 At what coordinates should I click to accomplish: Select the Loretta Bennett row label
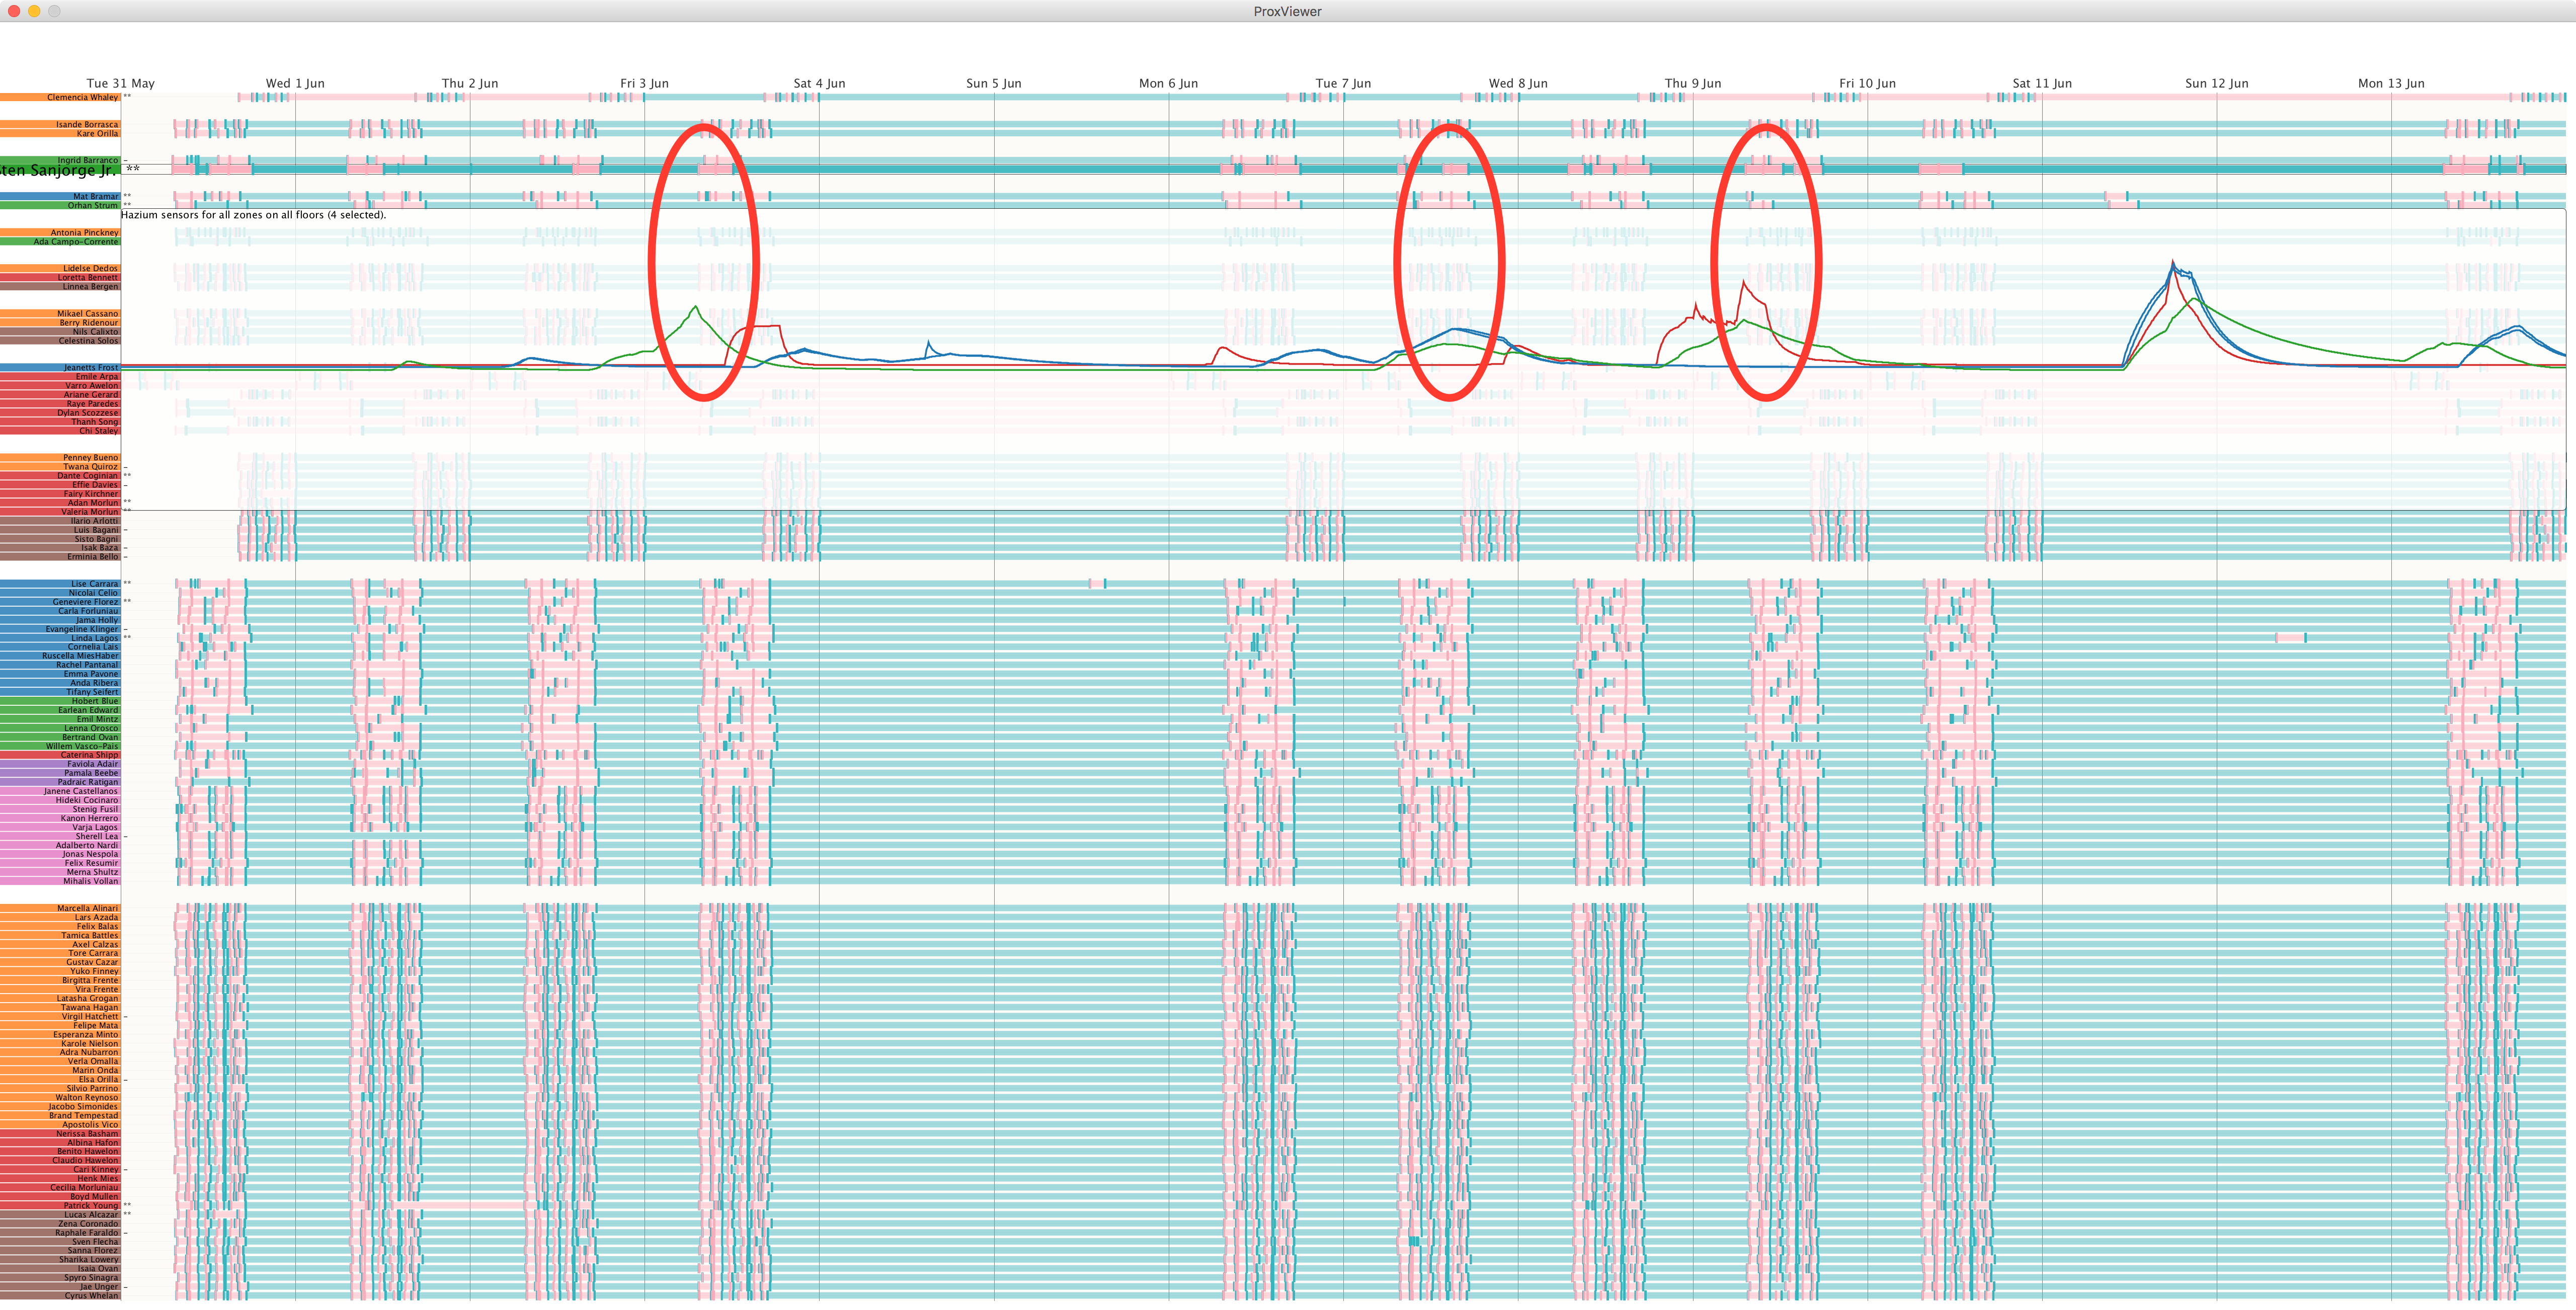pyautogui.click(x=60, y=277)
